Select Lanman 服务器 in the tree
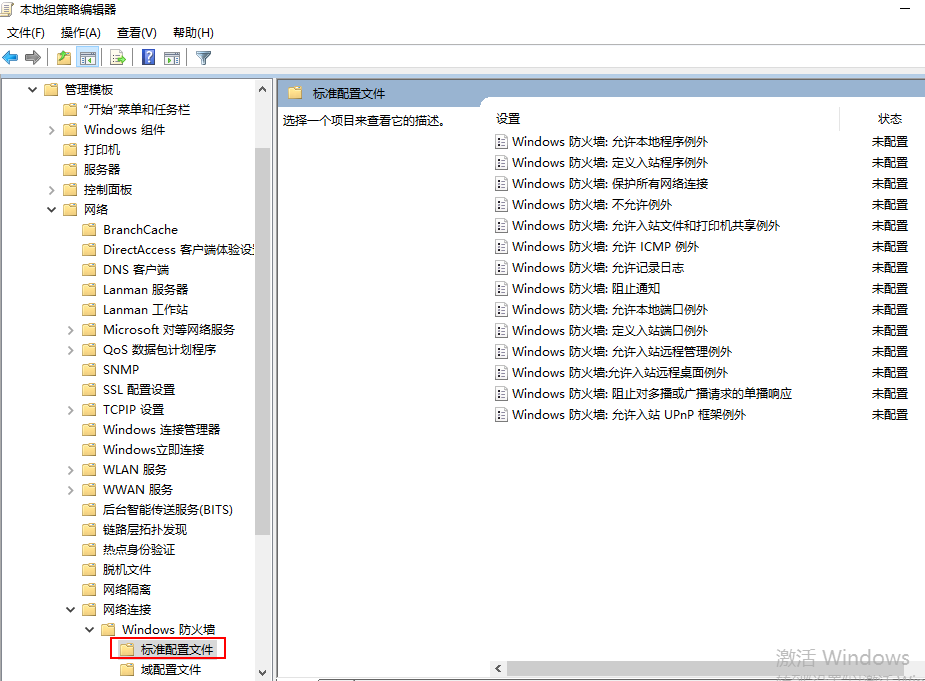 click(x=145, y=290)
